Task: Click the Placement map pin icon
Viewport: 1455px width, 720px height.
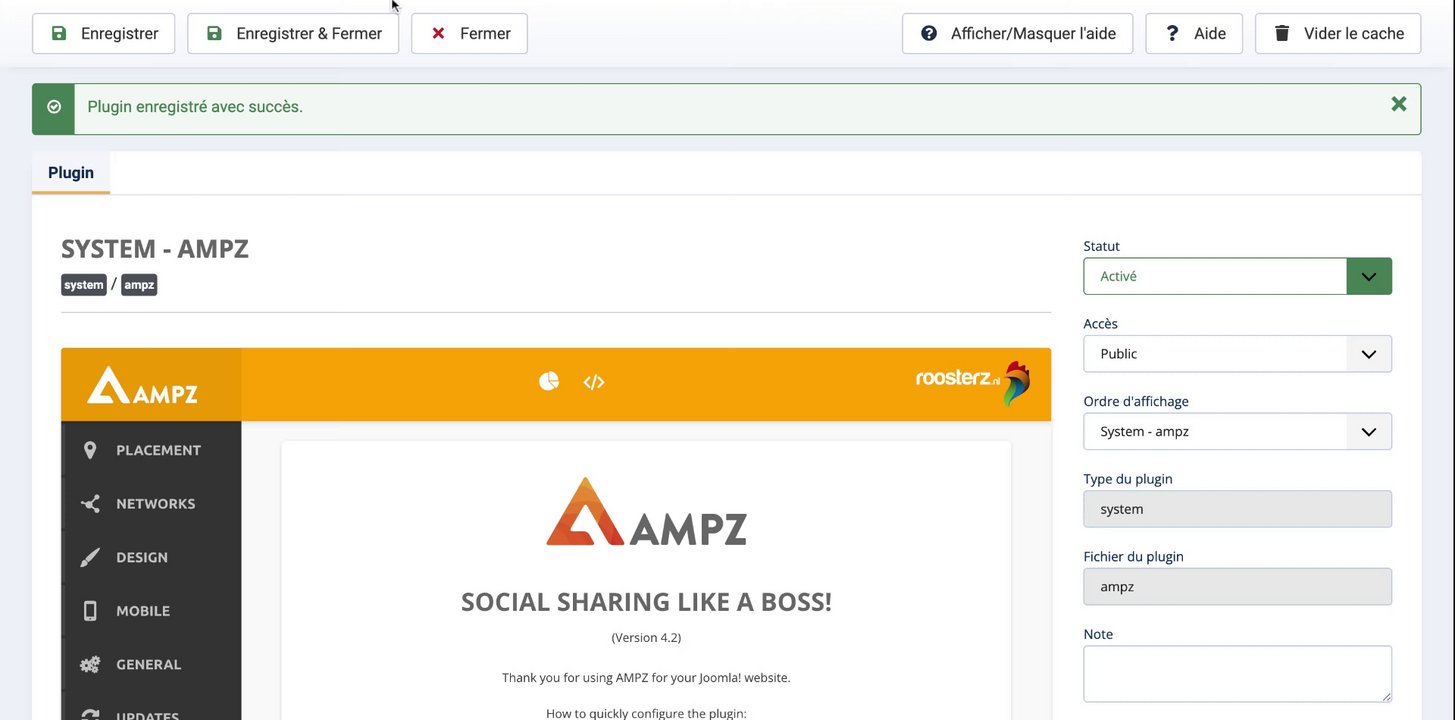Action: [x=90, y=450]
